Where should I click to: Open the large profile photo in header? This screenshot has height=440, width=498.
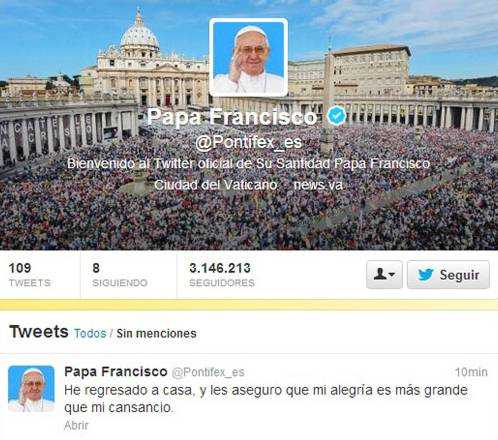click(248, 58)
